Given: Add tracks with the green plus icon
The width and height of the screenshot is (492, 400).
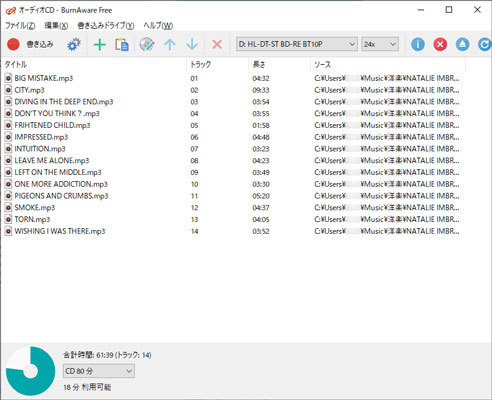Looking at the screenshot, I should pos(99,44).
